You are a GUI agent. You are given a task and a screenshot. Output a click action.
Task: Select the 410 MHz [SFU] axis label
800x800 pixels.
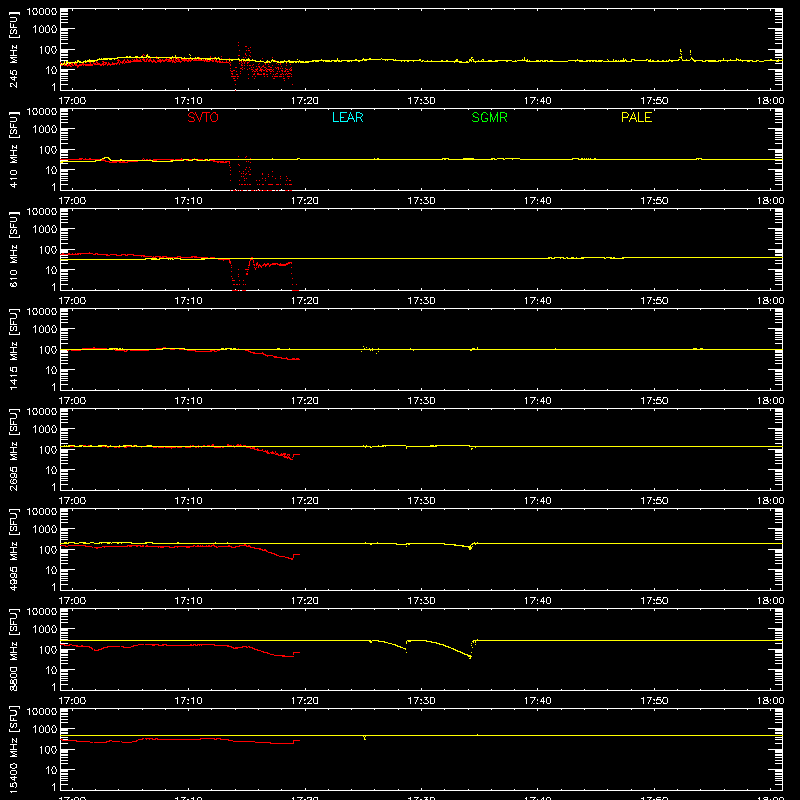click(14, 150)
